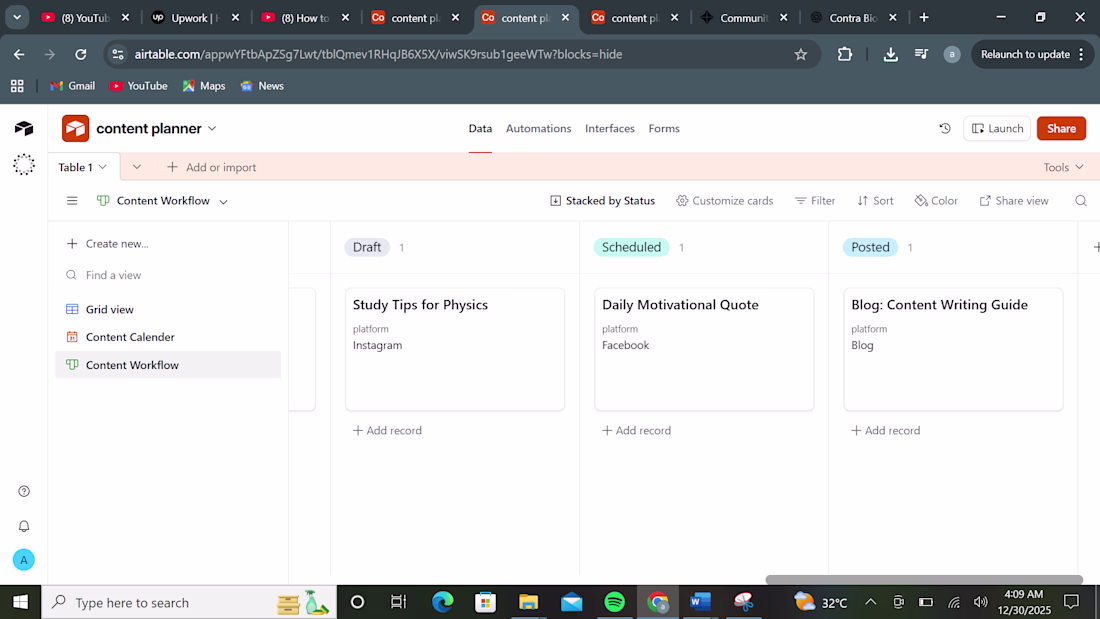Open Mail app from taskbar
The width and height of the screenshot is (1100, 619).
[572, 602]
